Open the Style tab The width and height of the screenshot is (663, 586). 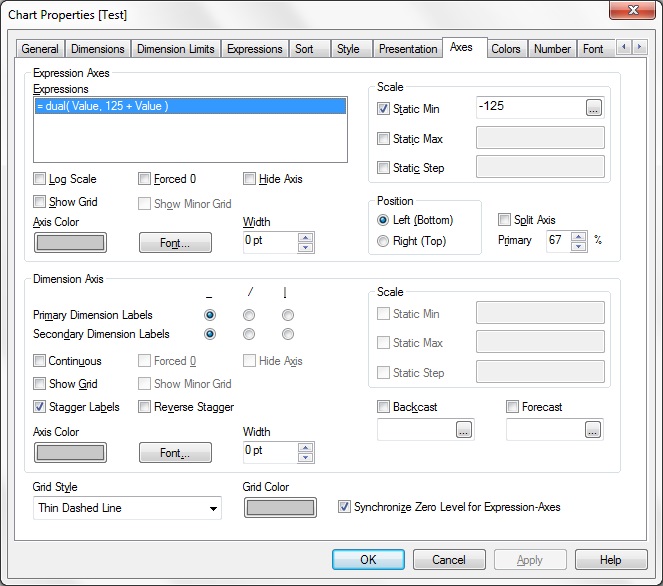click(351, 49)
